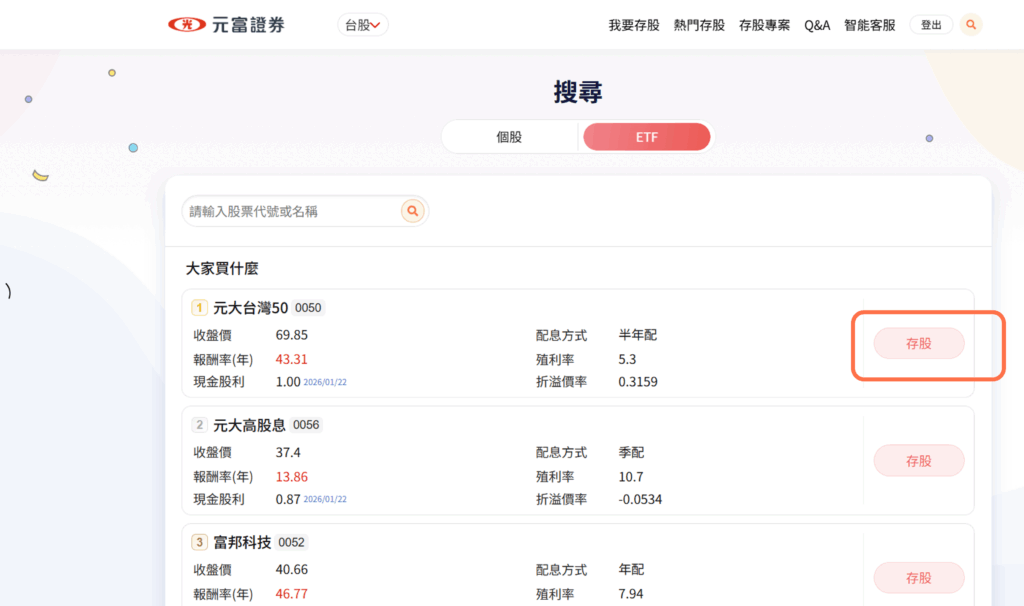Go to 熱門存股 menu item
This screenshot has width=1024, height=606.
point(699,25)
